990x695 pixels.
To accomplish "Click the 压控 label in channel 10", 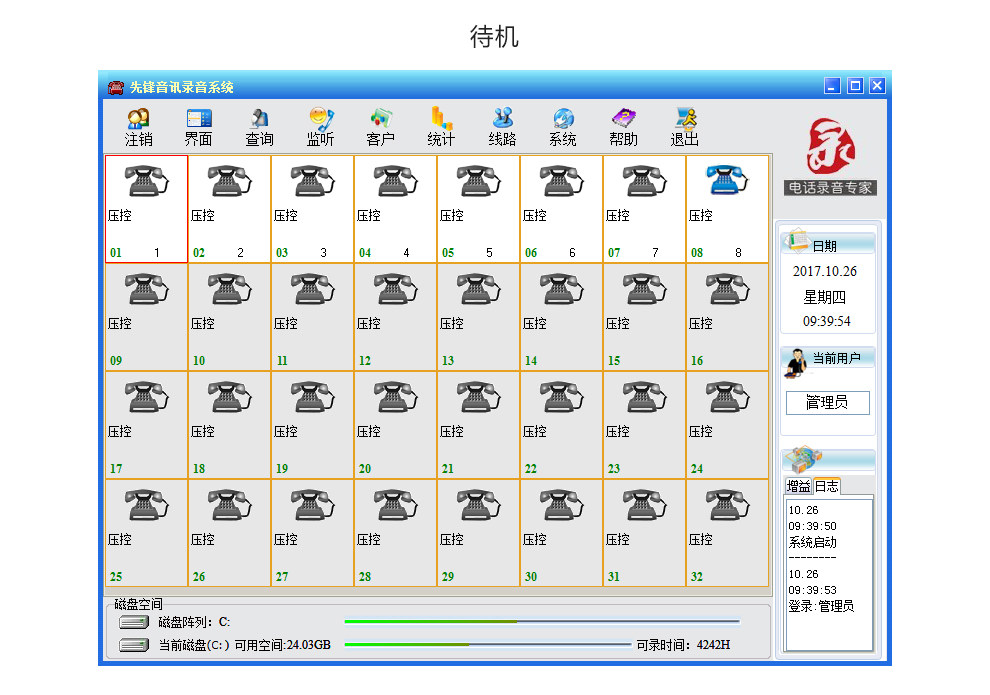I will point(203,324).
